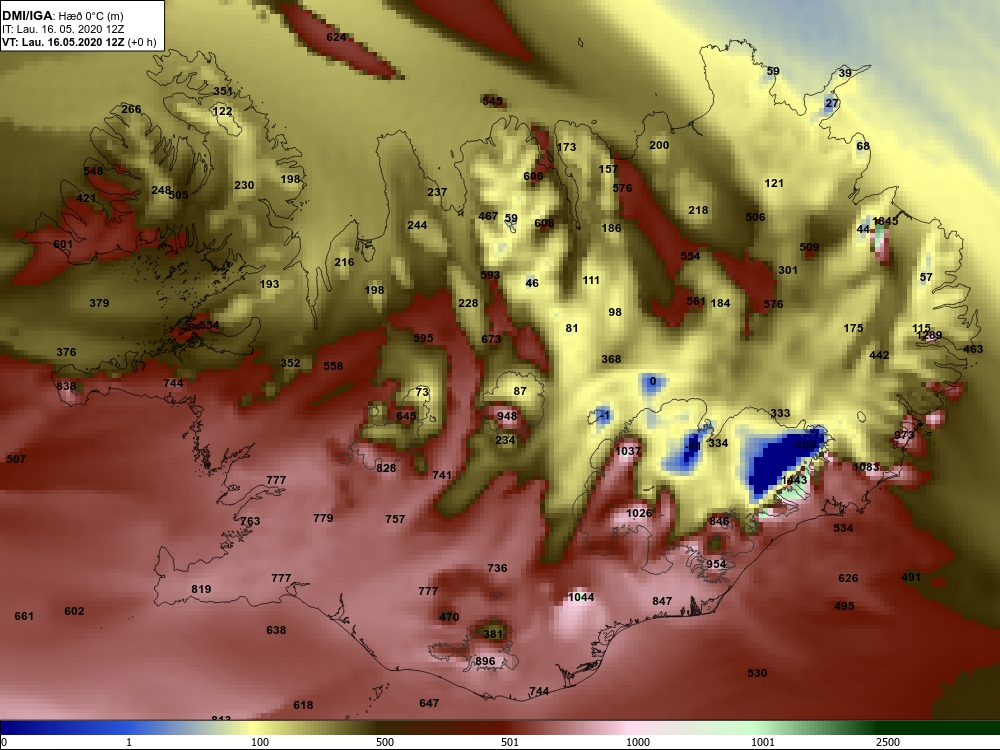
Task: Click the map value '68'
Action: click(863, 147)
